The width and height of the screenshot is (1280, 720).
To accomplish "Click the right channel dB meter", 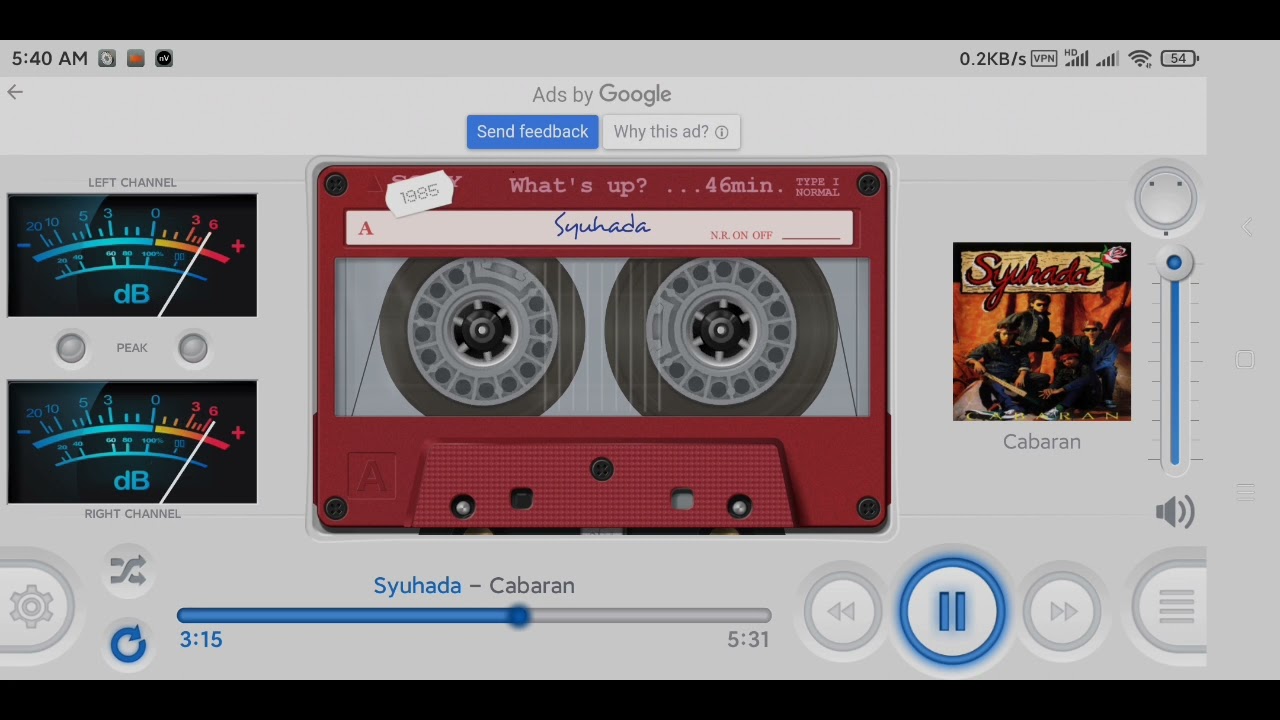I will tap(132, 442).
